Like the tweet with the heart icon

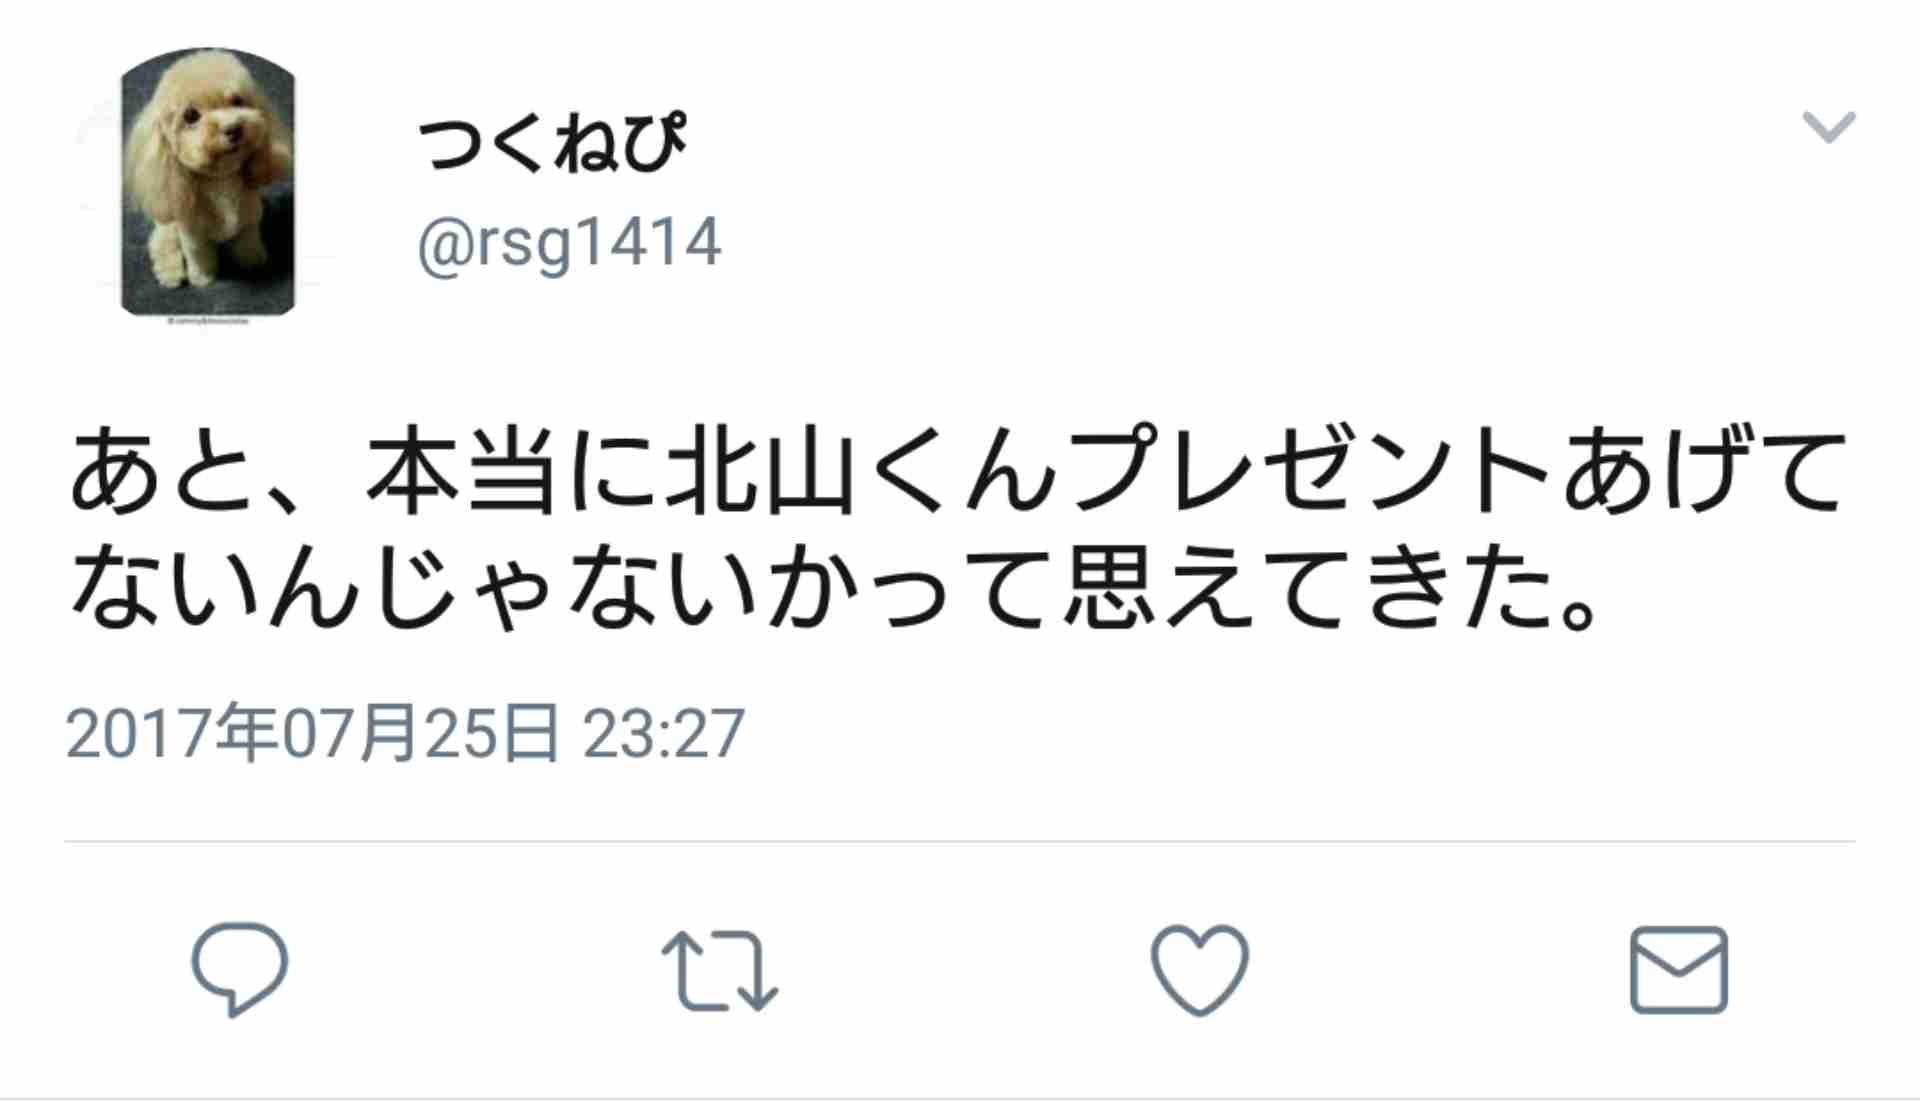(1199, 969)
